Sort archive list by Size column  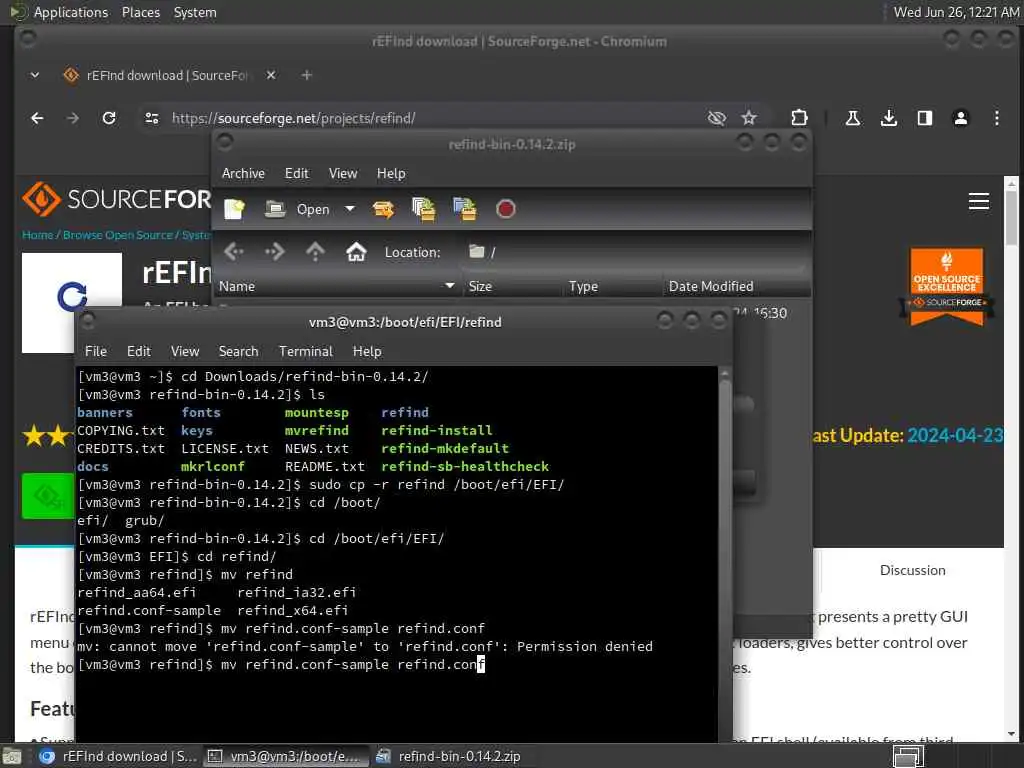pyautogui.click(x=512, y=286)
